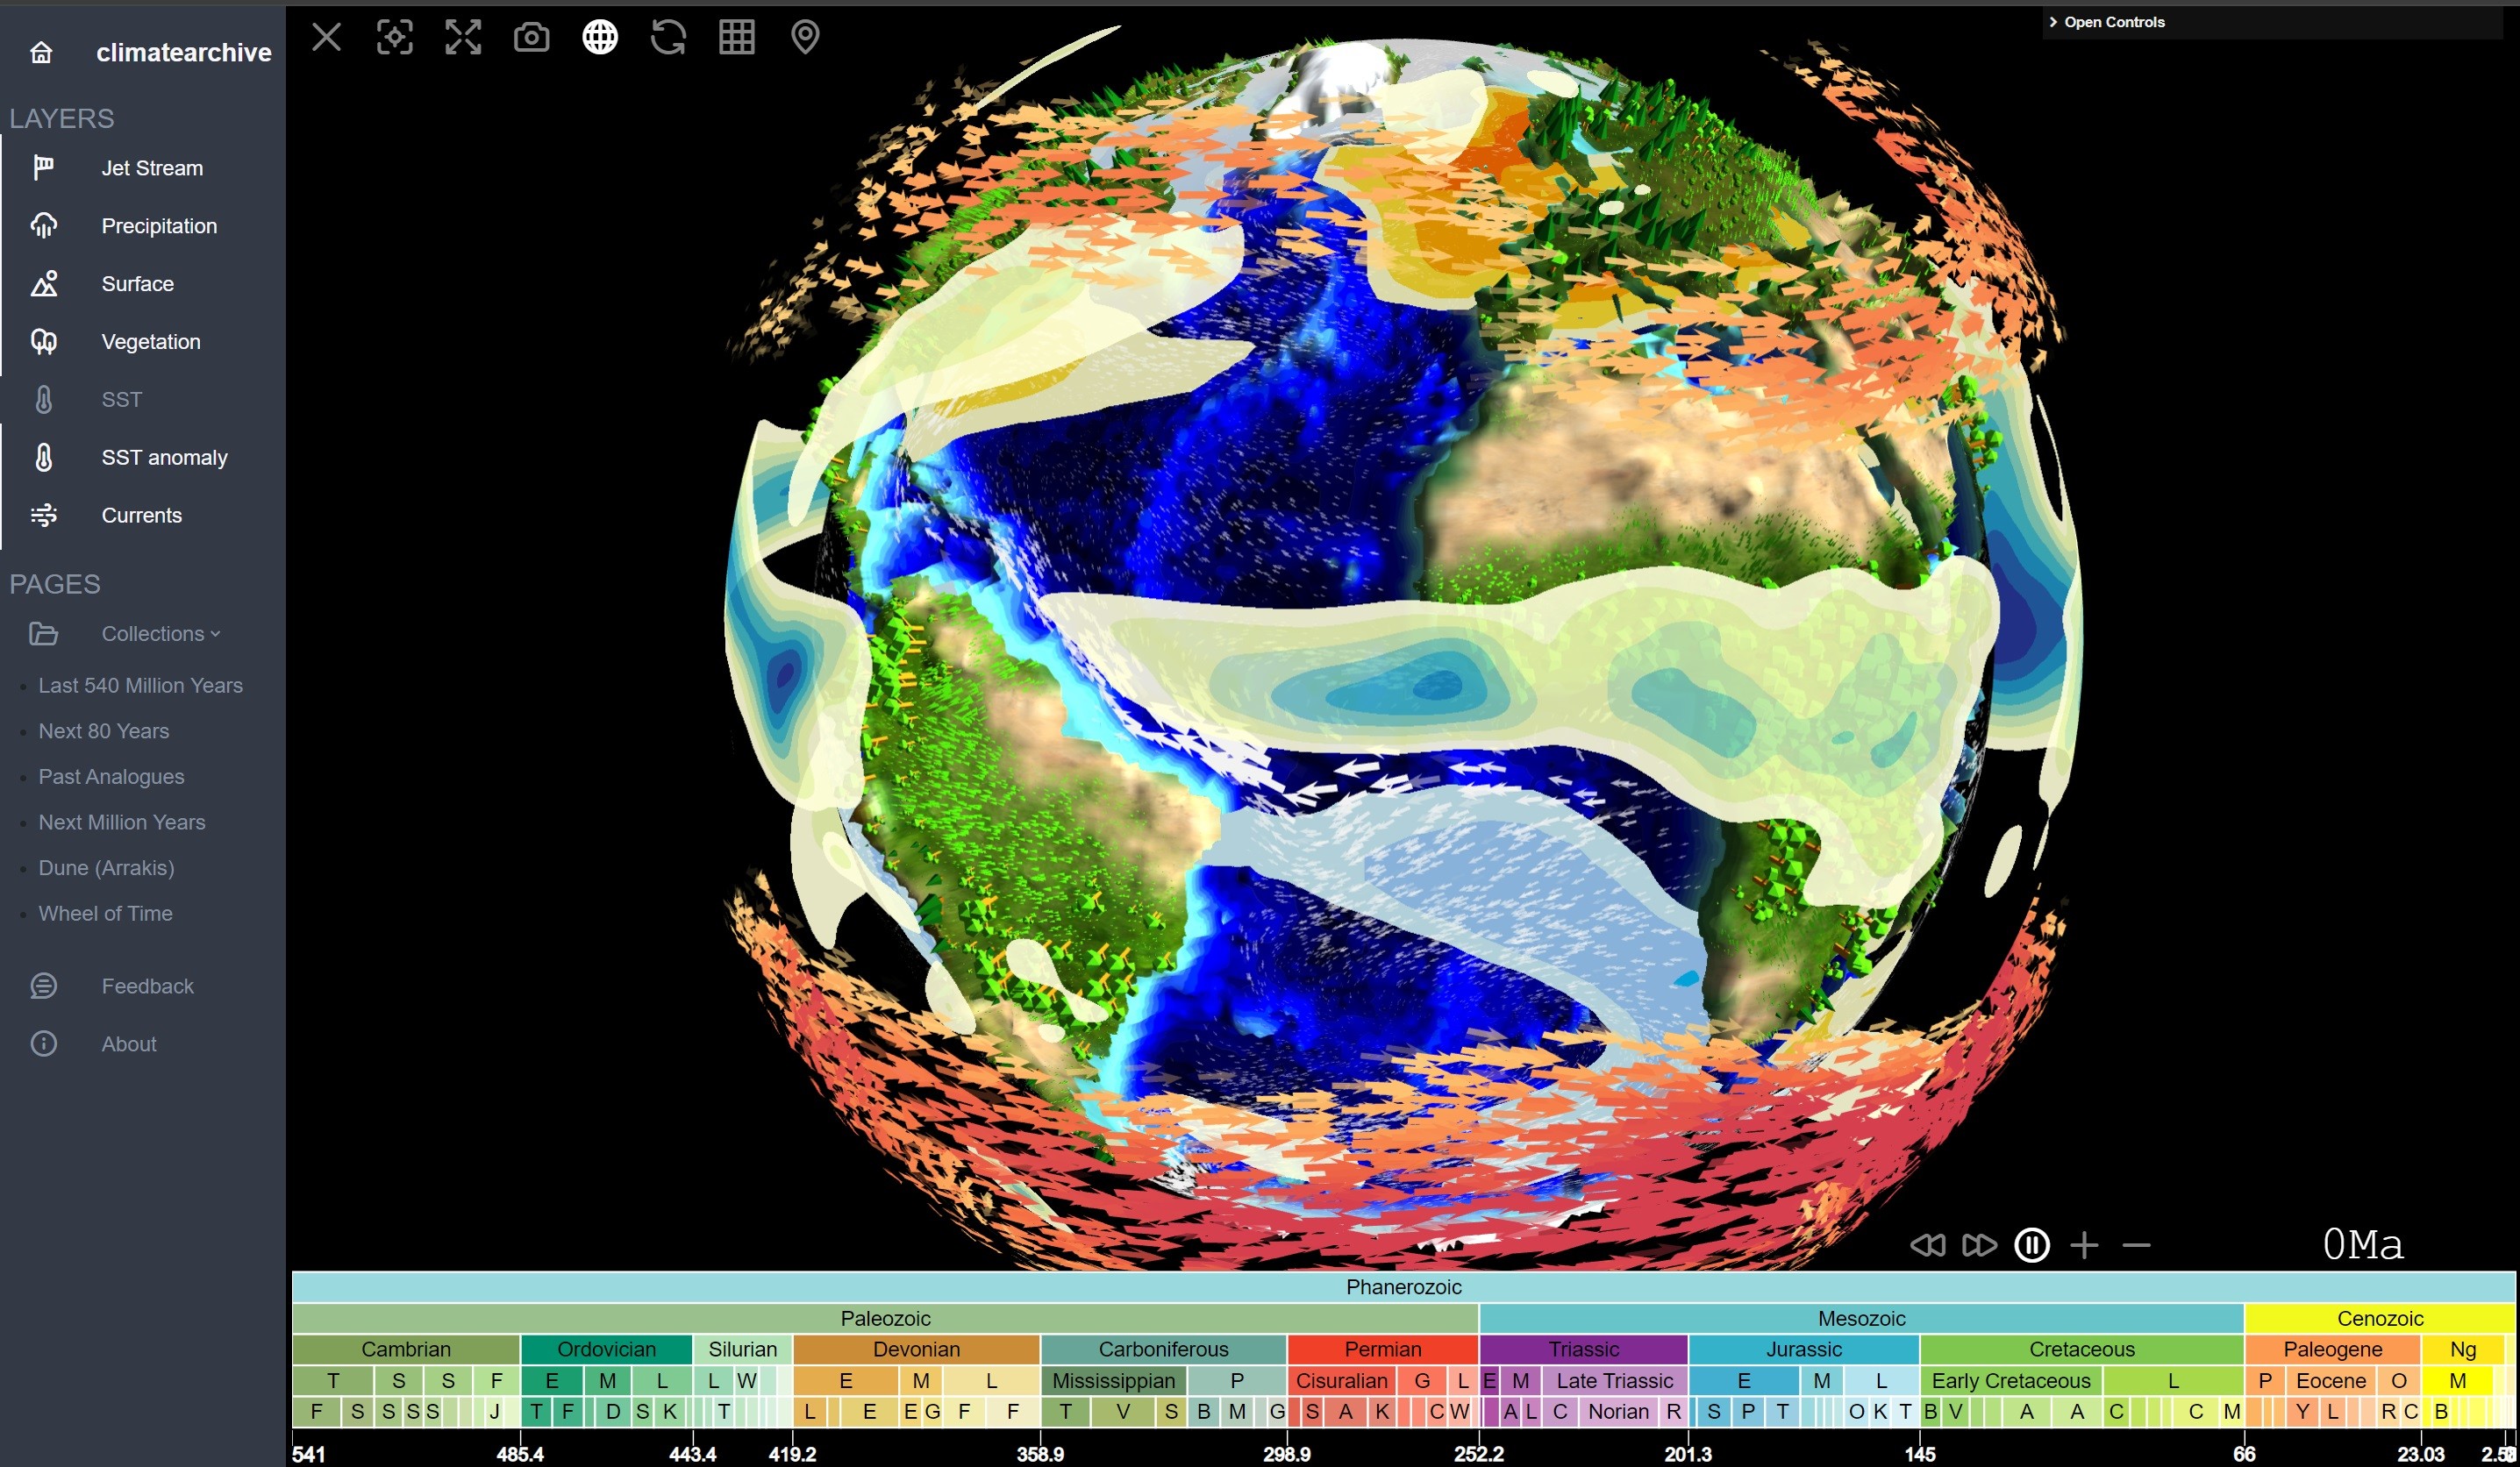Jump to the Triassic period

[1583, 1349]
